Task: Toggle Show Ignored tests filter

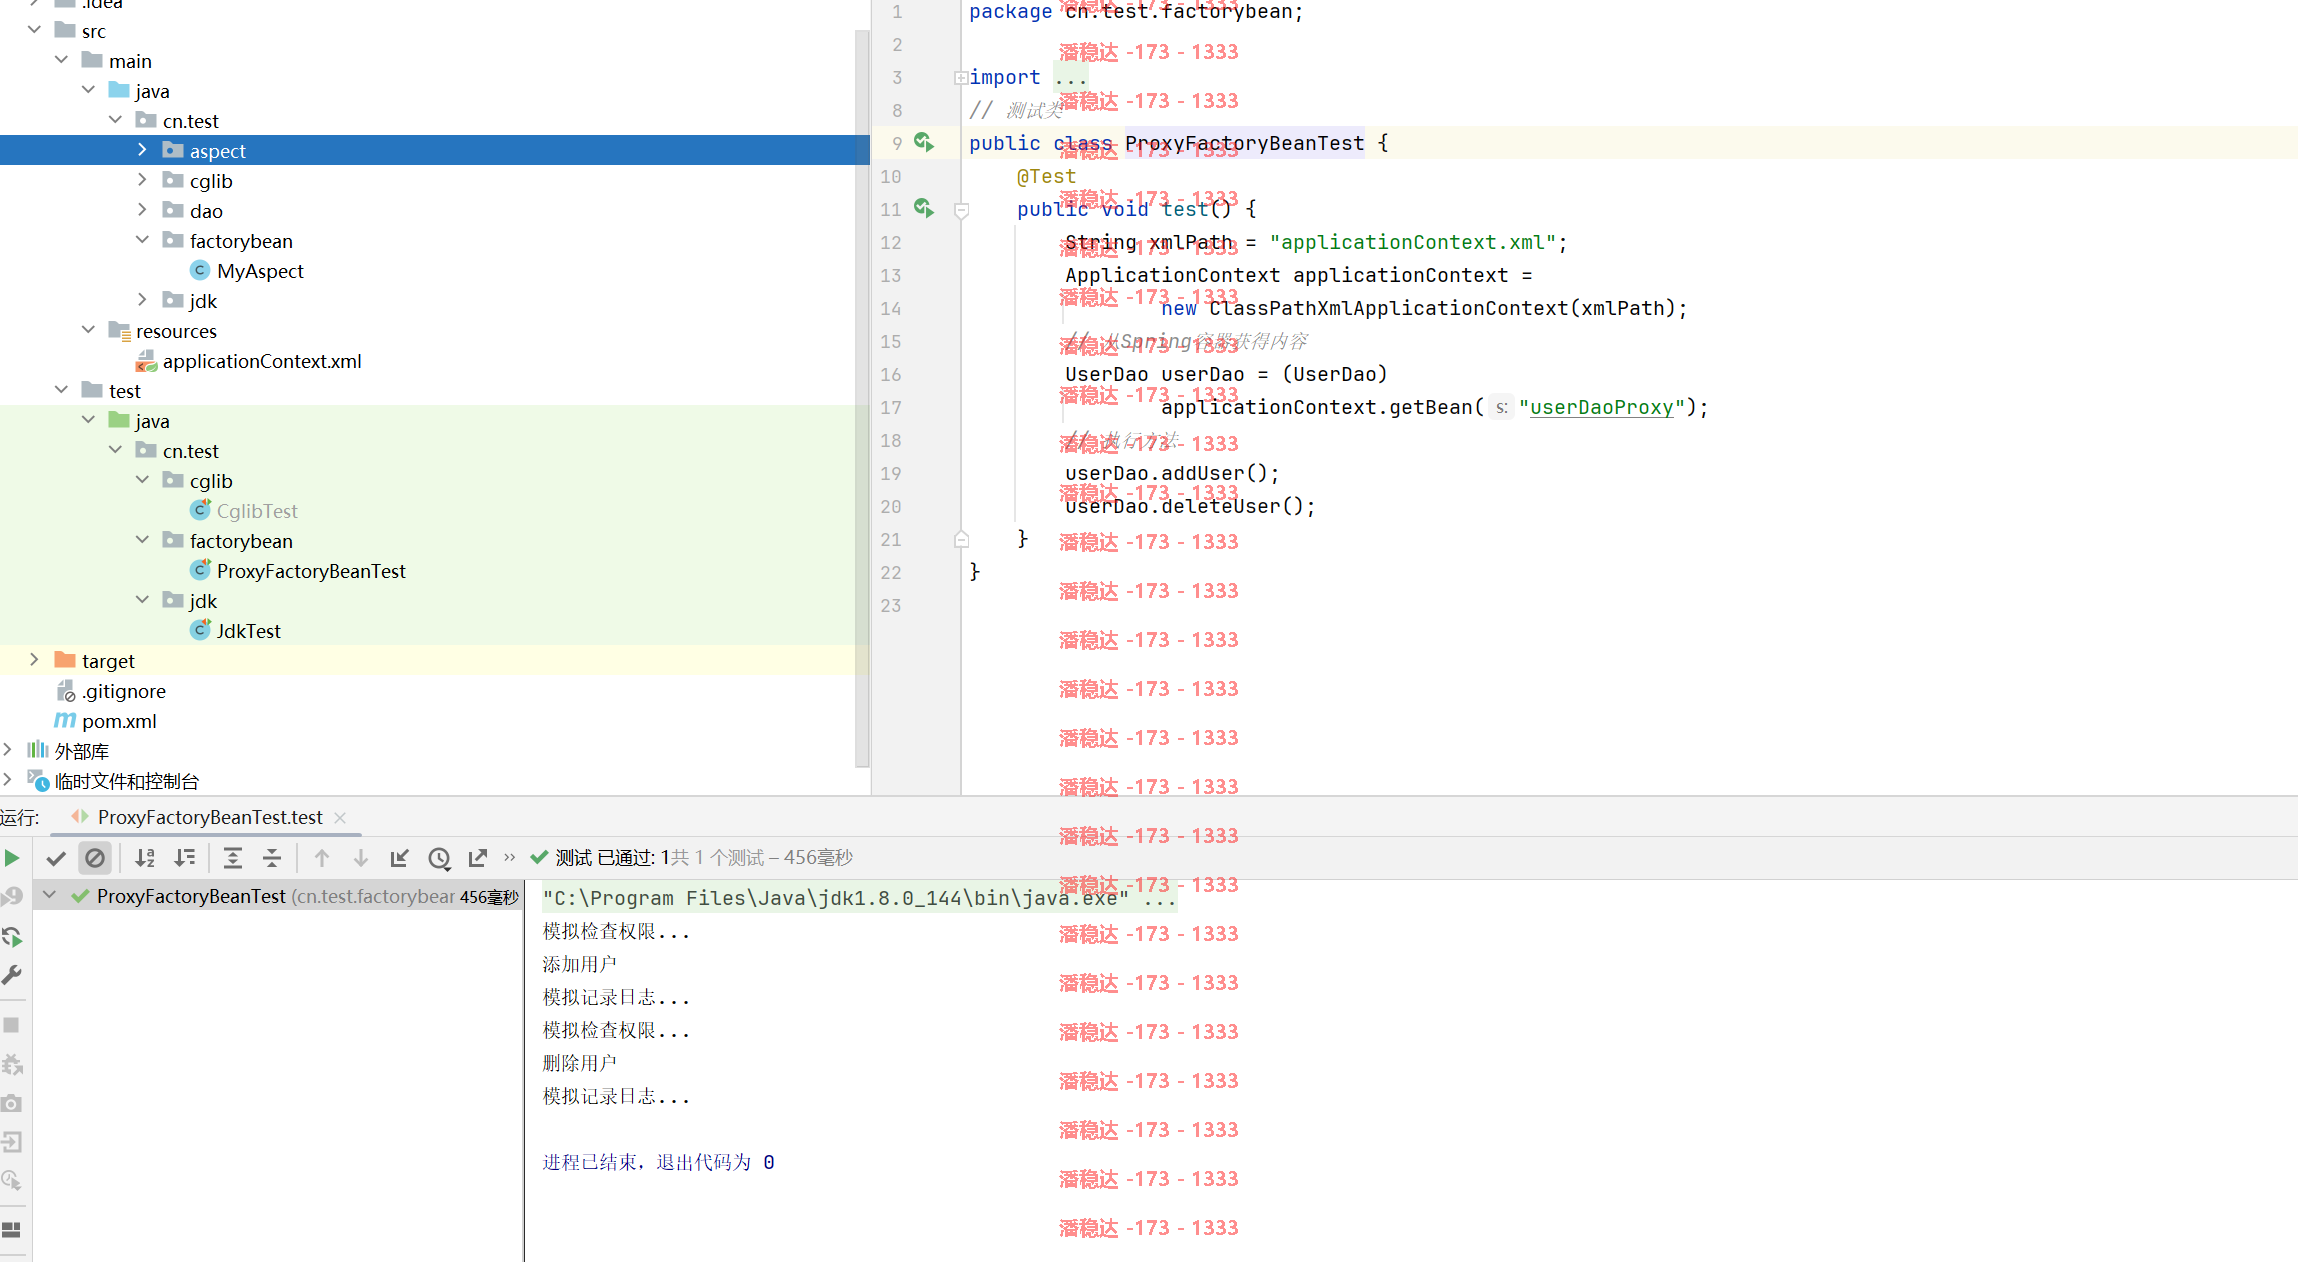Action: 95,858
